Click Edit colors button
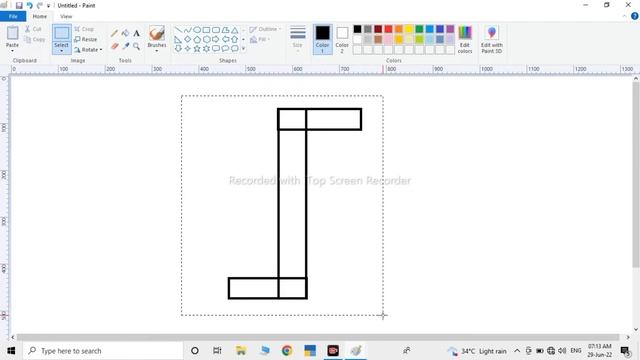This screenshot has width=640, height=360. coord(465,39)
